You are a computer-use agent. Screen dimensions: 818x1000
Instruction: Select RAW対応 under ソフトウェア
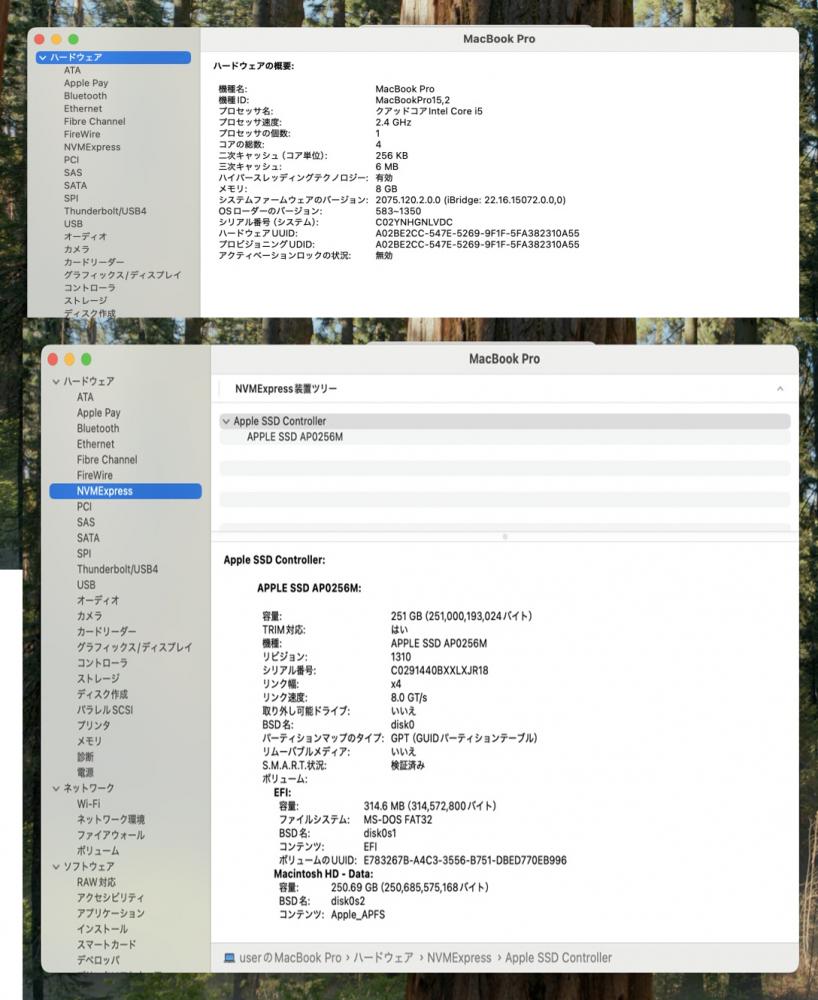click(x=96, y=882)
